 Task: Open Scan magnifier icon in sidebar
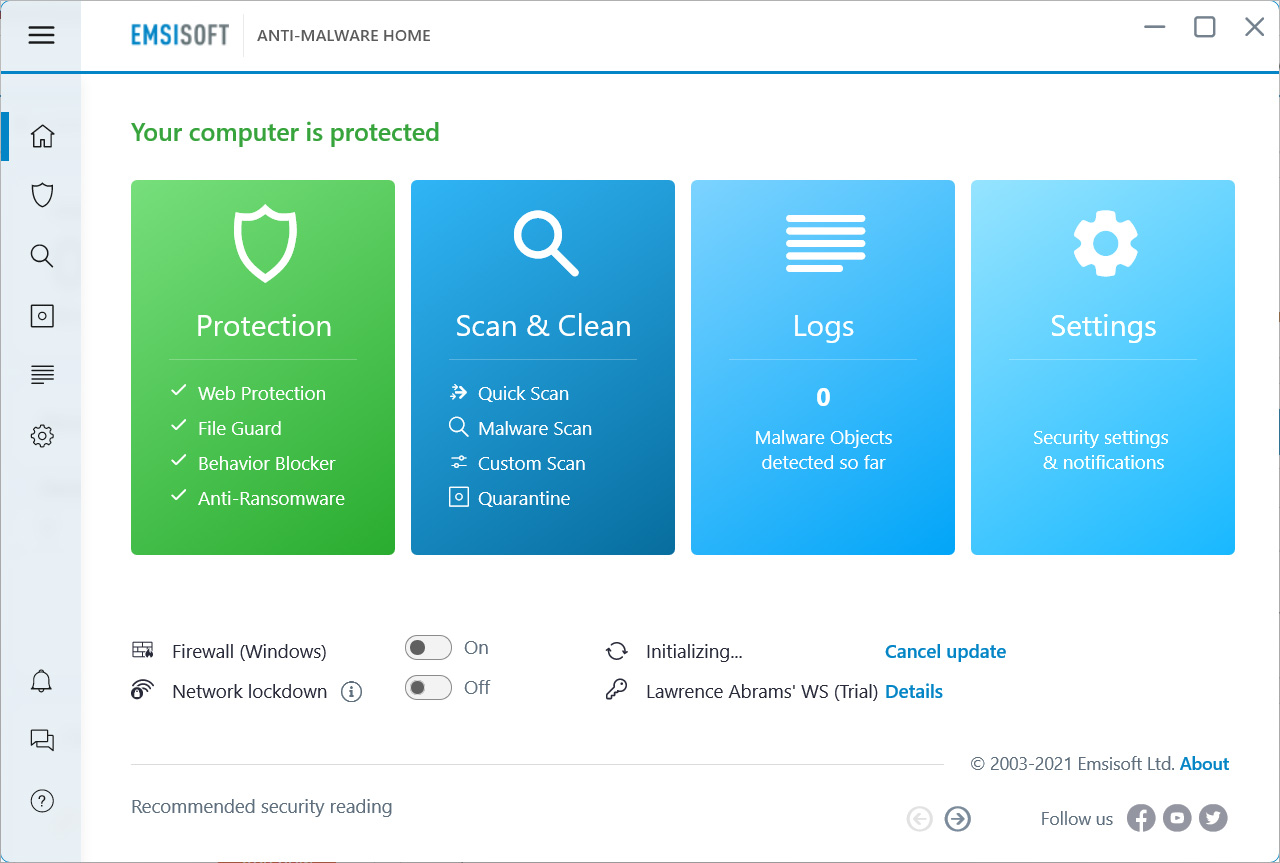coord(42,256)
